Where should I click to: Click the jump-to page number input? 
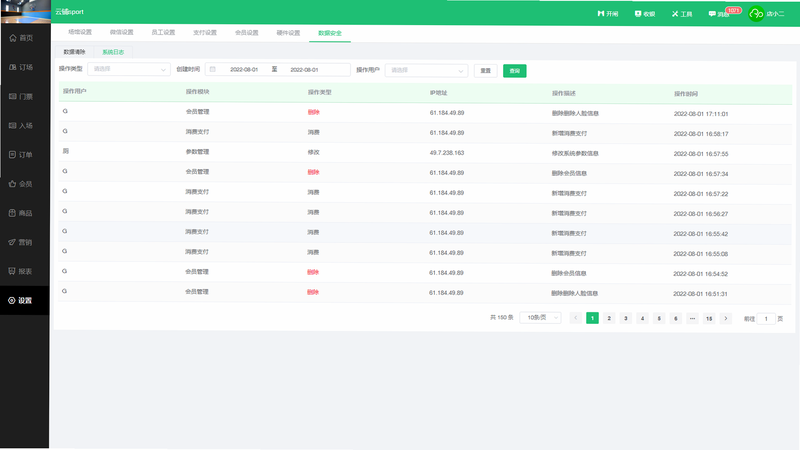tap(766, 319)
